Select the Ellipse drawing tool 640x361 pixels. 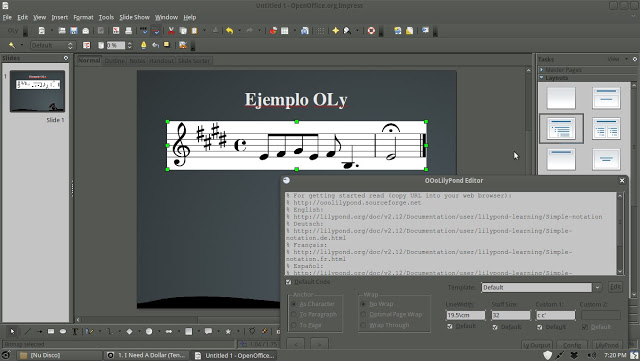62,331
